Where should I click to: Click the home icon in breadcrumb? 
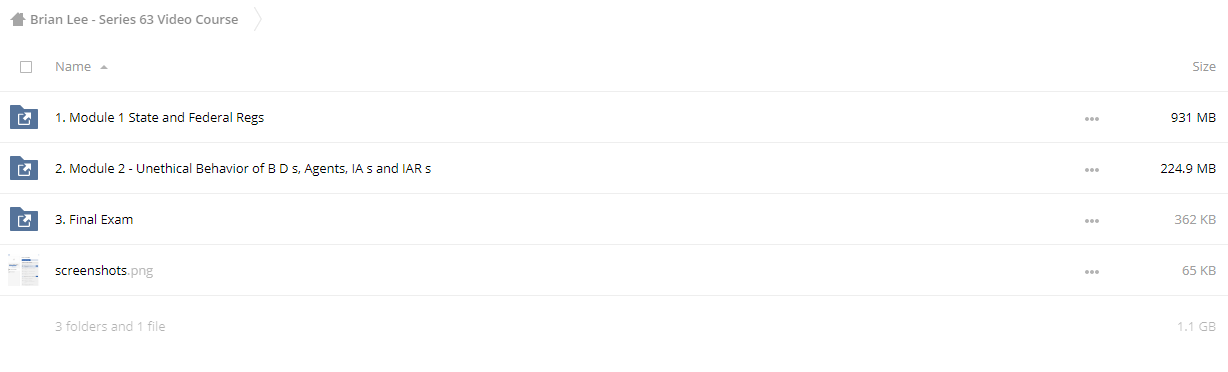click(17, 19)
